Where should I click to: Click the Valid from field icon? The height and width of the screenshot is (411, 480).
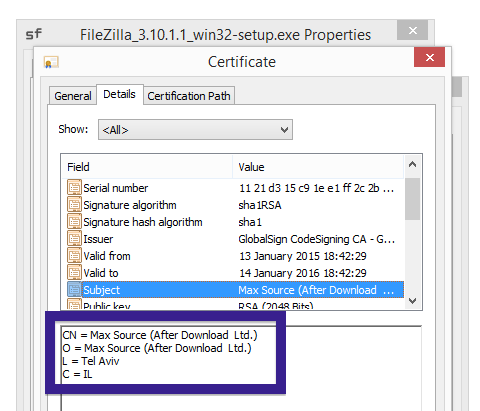click(74, 255)
